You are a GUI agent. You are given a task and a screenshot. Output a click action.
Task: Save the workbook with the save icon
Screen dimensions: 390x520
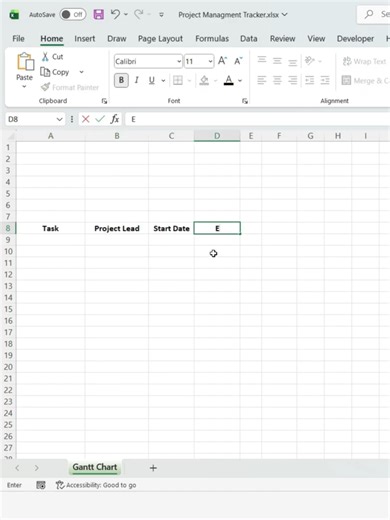coord(98,14)
